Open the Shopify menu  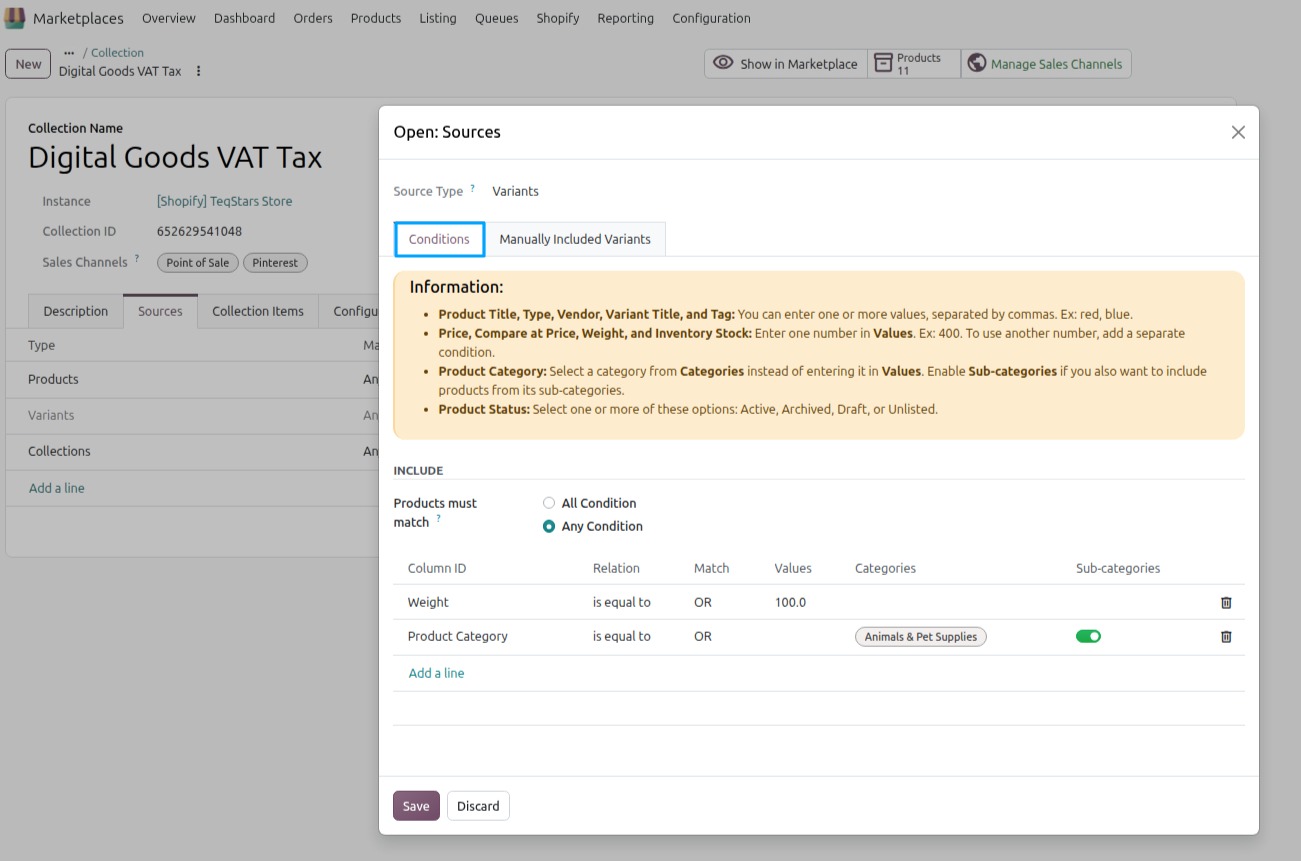[558, 18]
